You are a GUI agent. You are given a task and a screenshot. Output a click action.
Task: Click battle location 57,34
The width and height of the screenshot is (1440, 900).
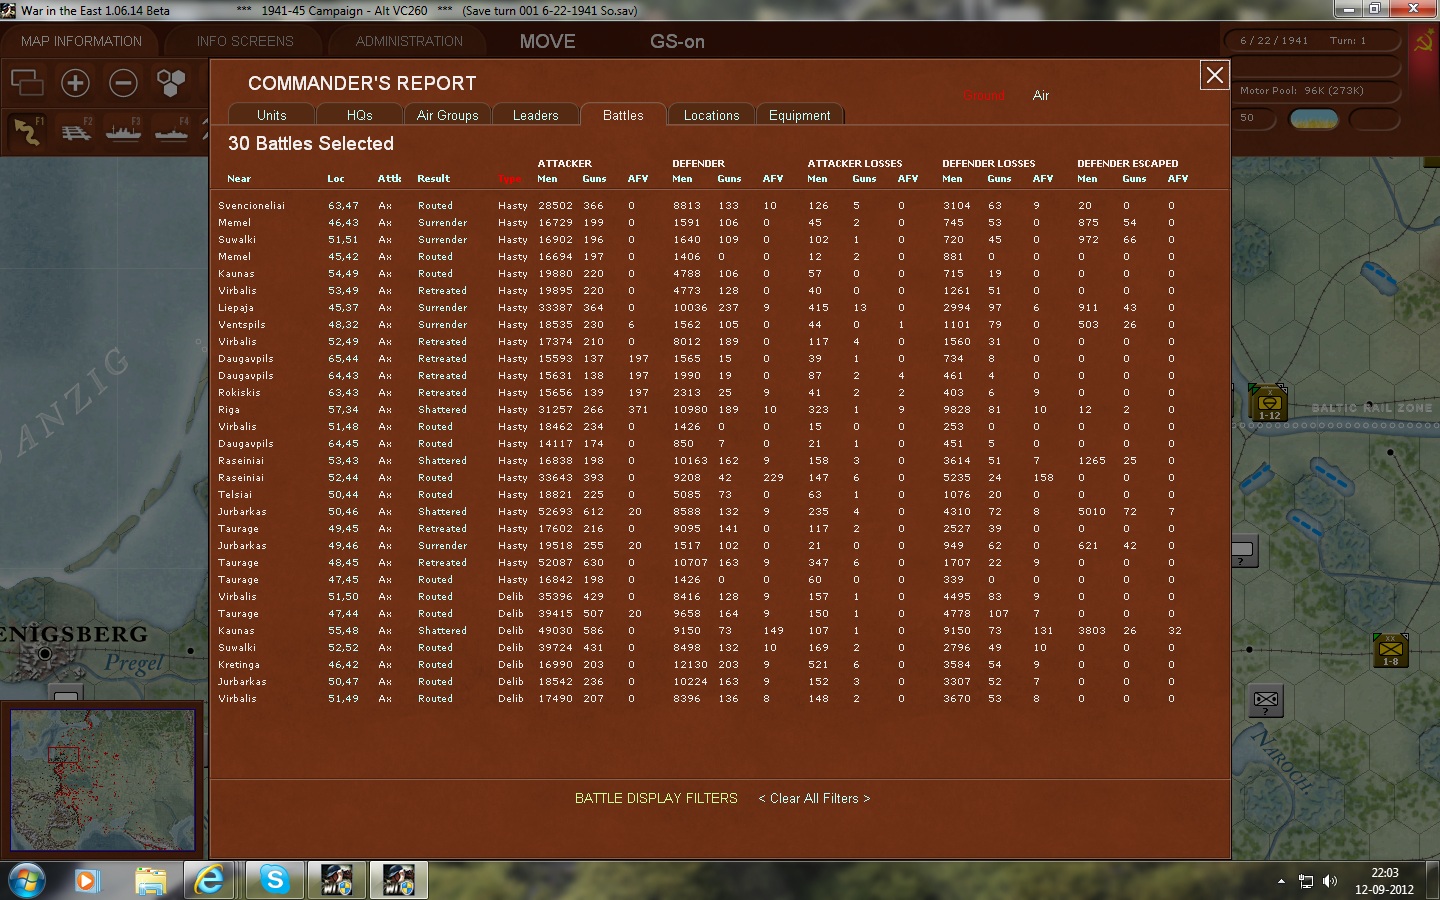point(343,409)
